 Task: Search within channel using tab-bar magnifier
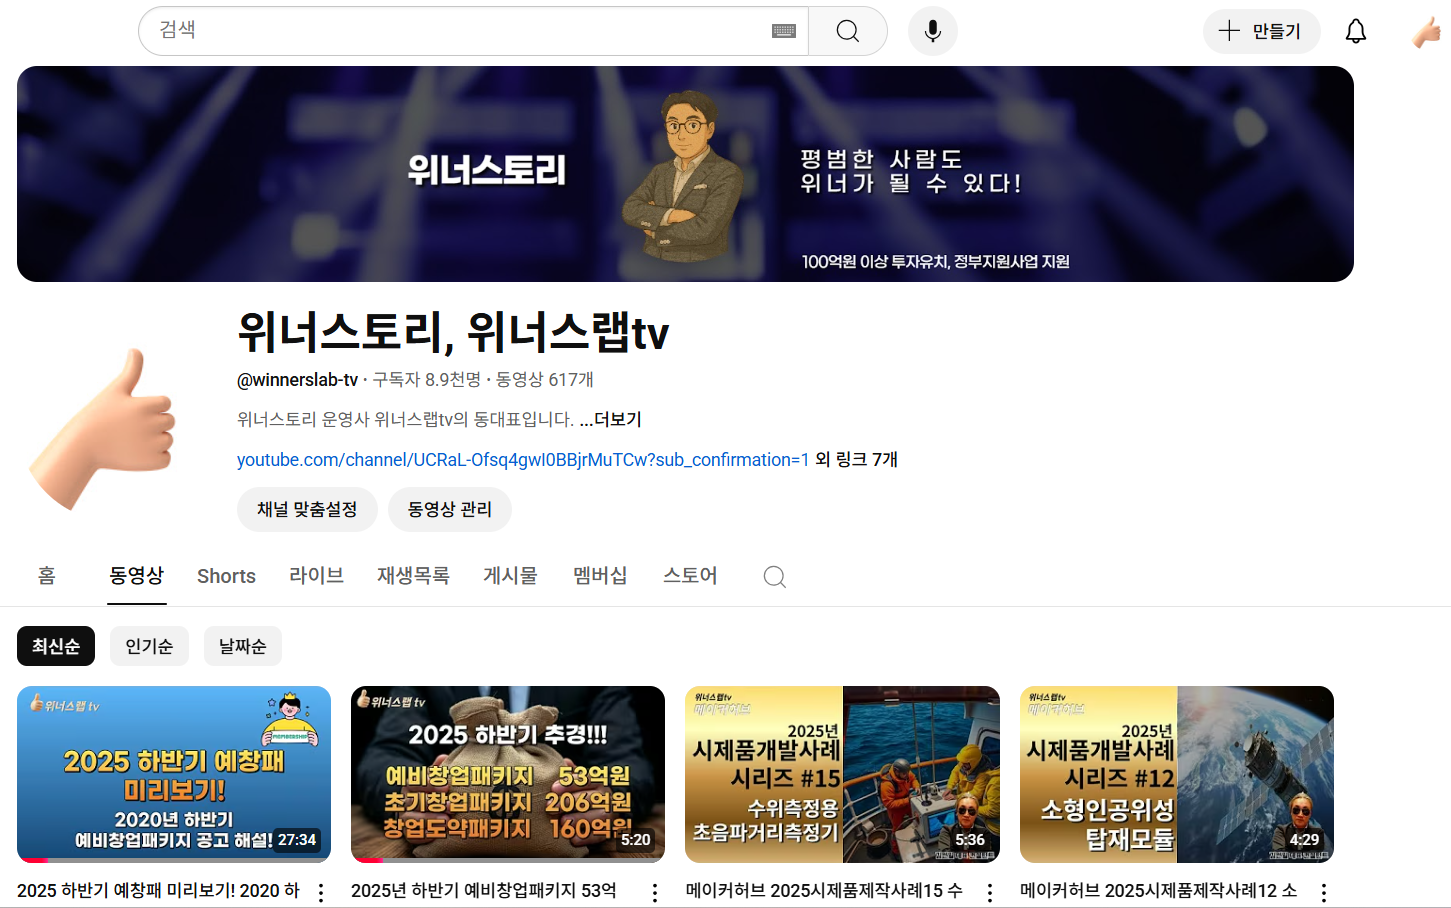(775, 576)
